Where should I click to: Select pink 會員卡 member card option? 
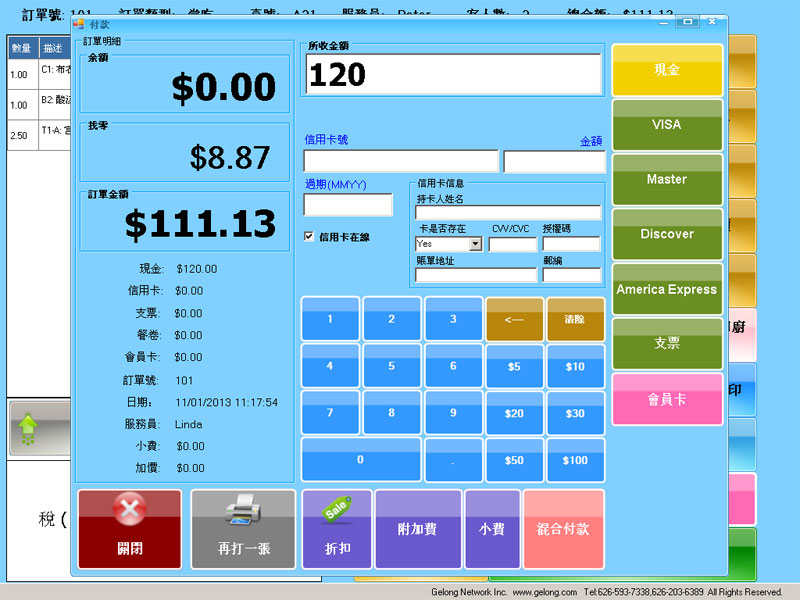pyautogui.click(x=666, y=399)
